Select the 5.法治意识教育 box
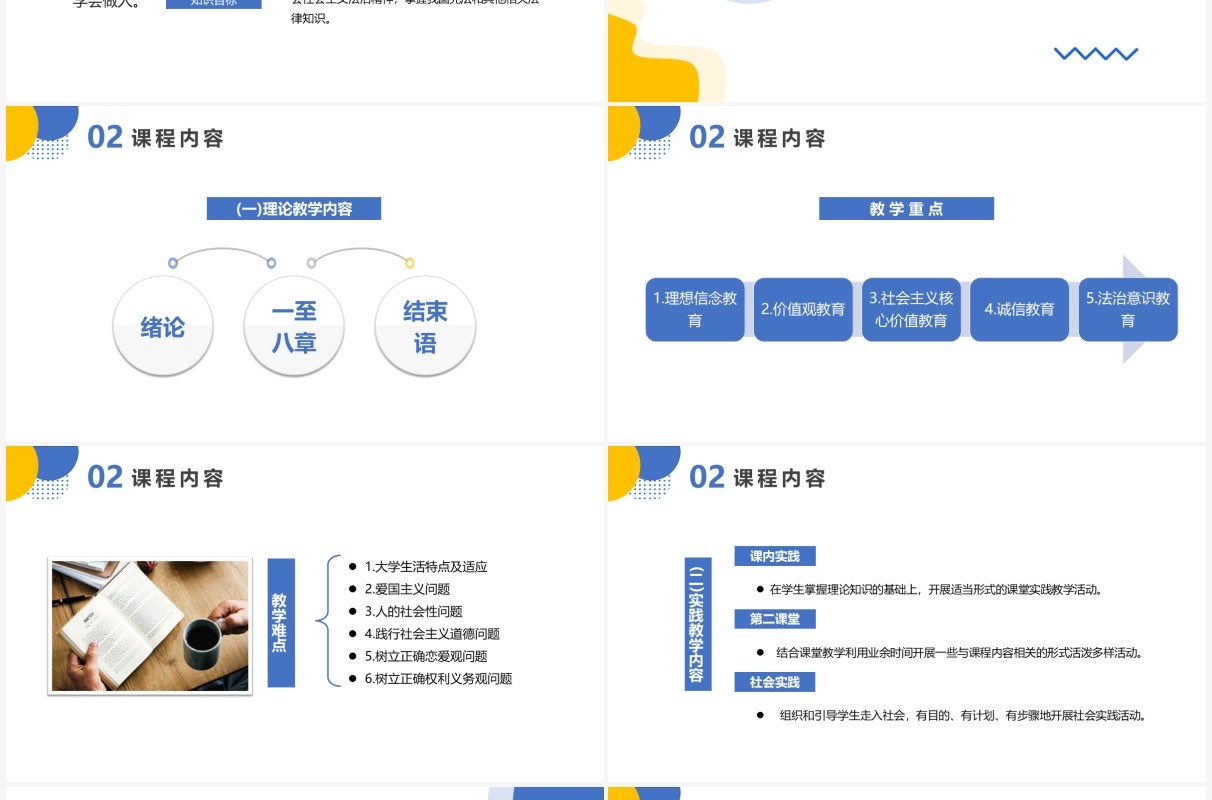 [1128, 309]
